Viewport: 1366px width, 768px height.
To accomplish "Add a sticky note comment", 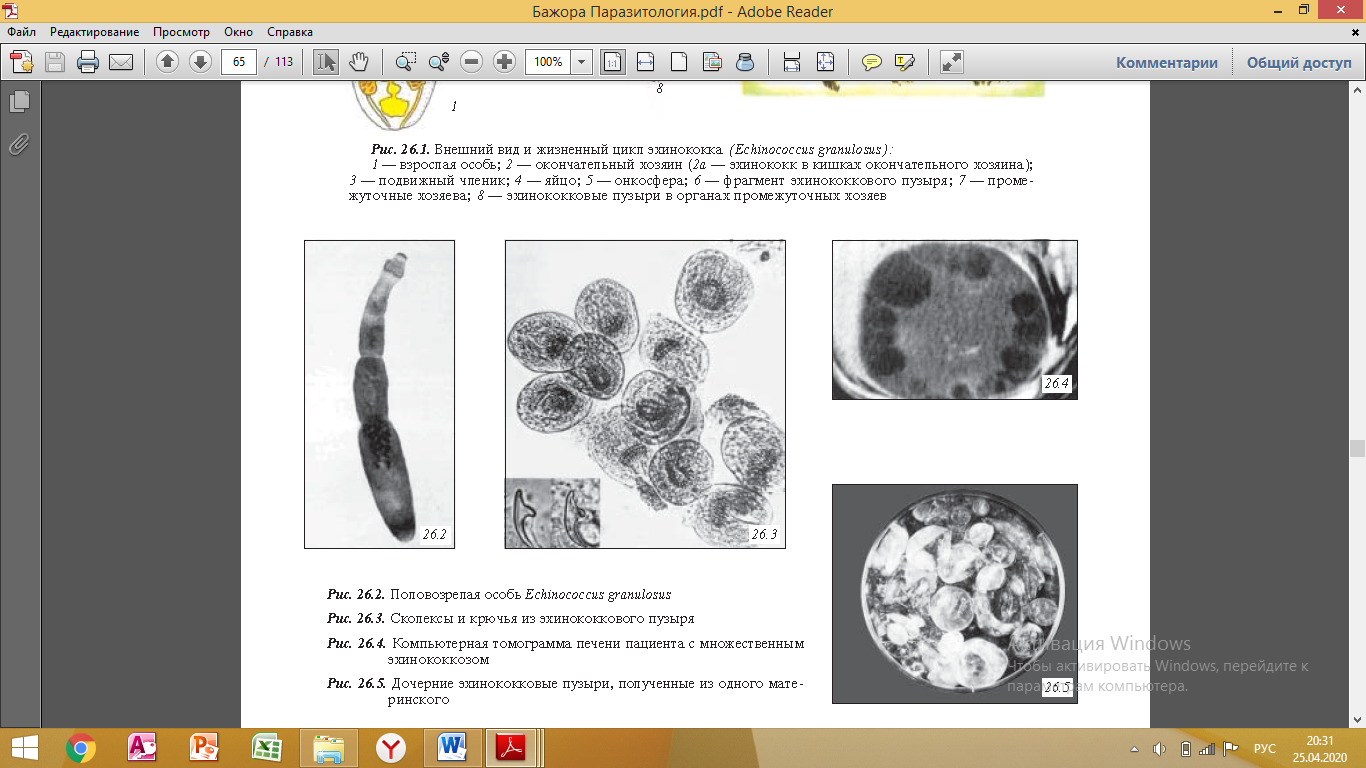I will [x=872, y=62].
